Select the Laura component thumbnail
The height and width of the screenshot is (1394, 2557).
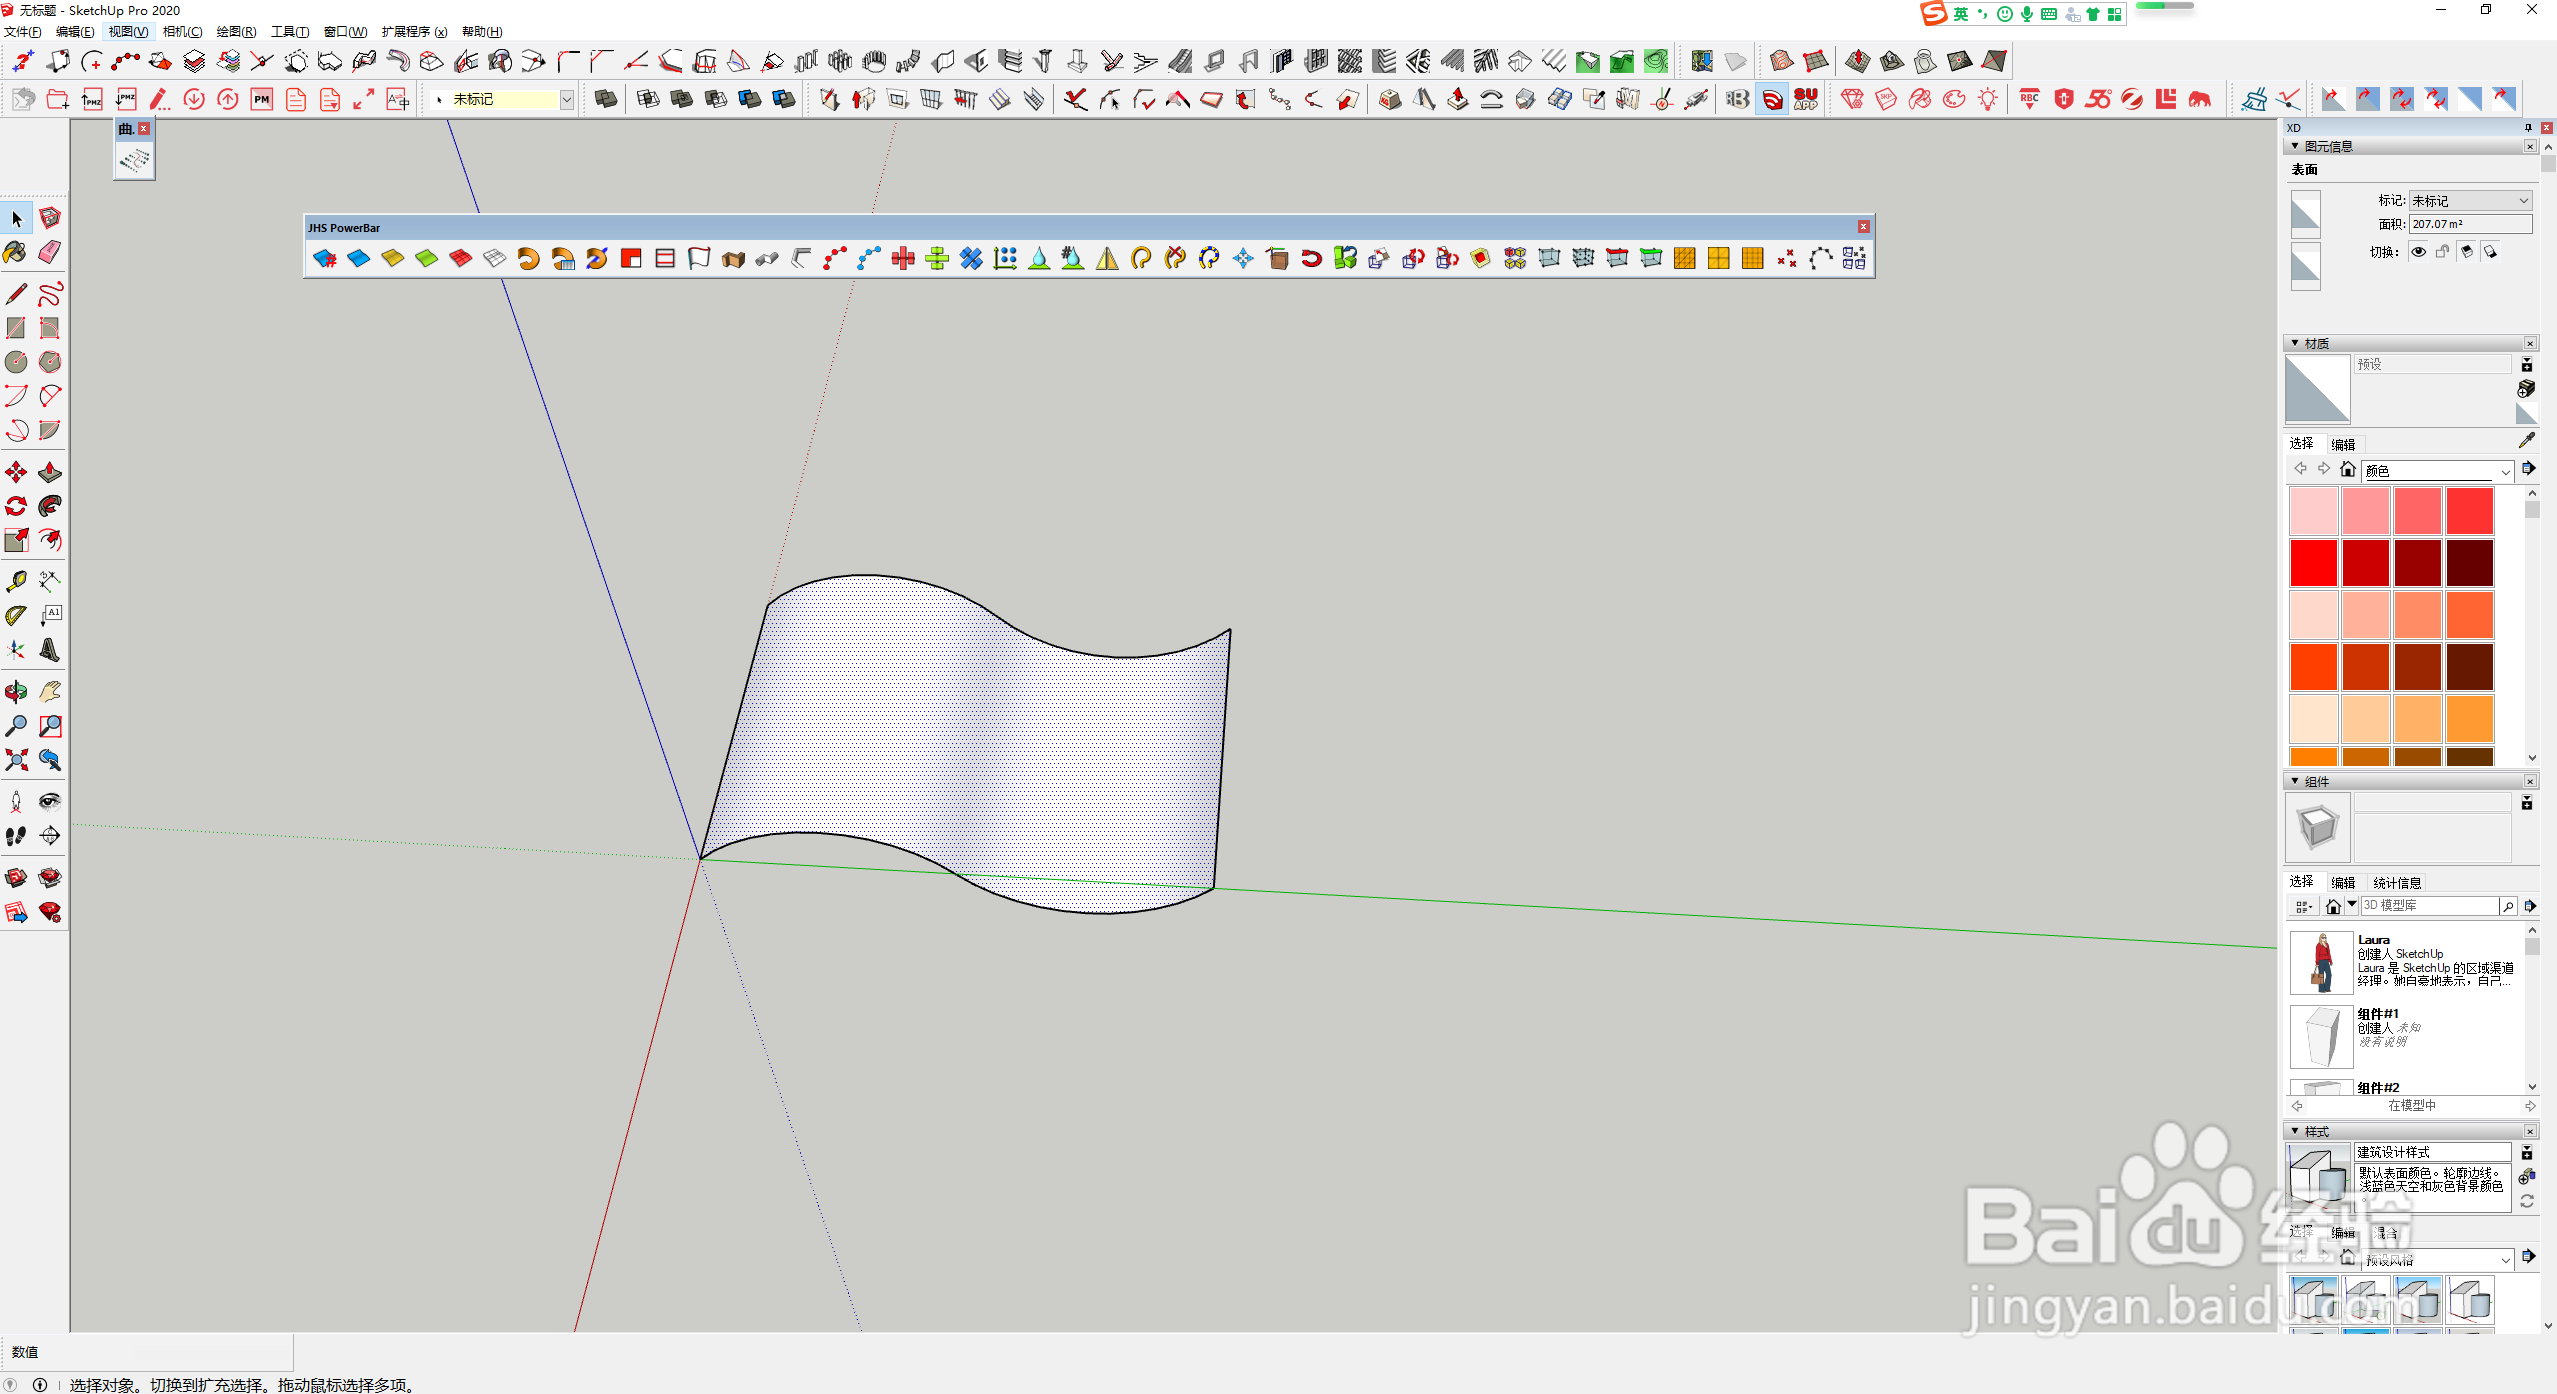[2321, 962]
